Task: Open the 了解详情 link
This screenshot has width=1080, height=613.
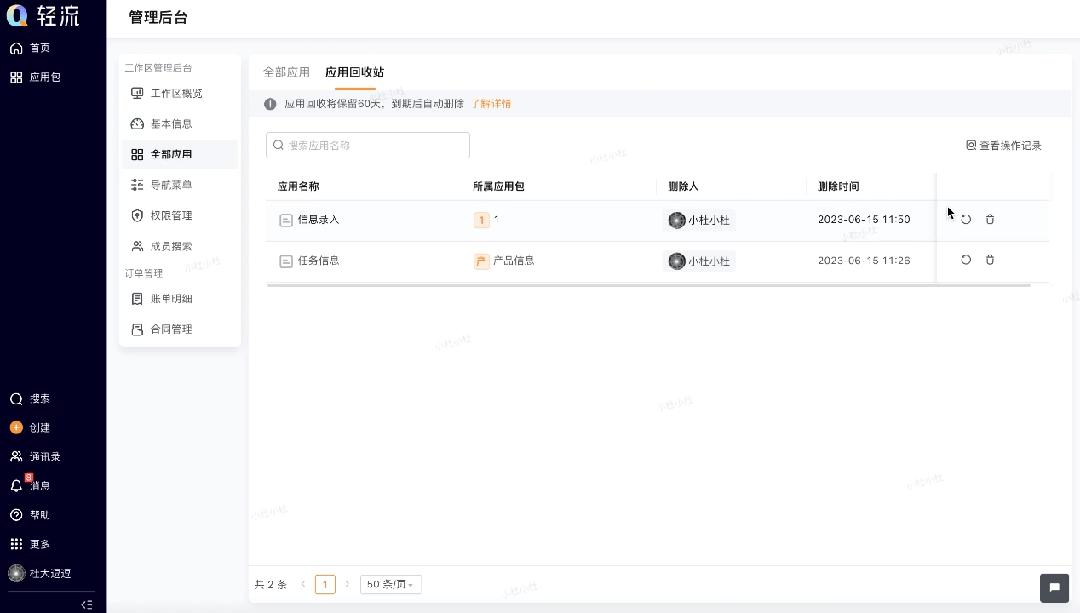Action: coord(492,103)
